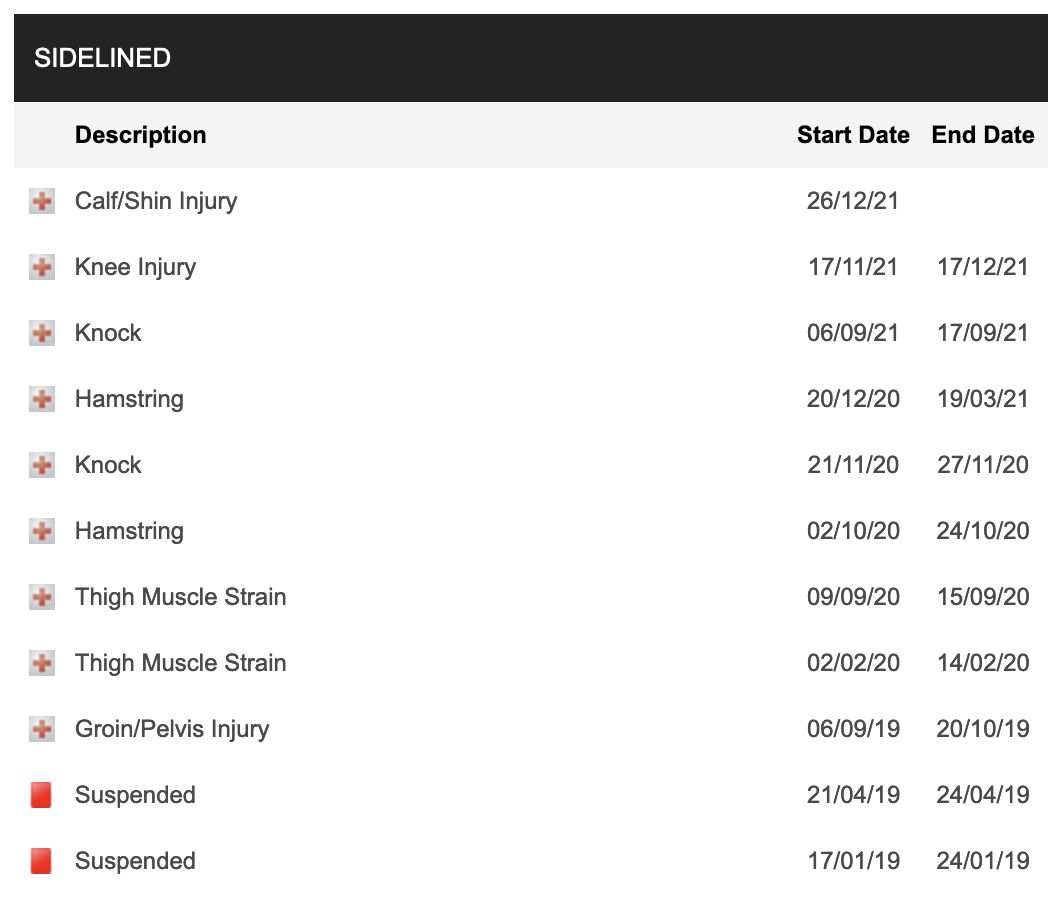Viewport: 1058px width, 904px height.
Task: Click the Description column header
Action: coord(140,135)
